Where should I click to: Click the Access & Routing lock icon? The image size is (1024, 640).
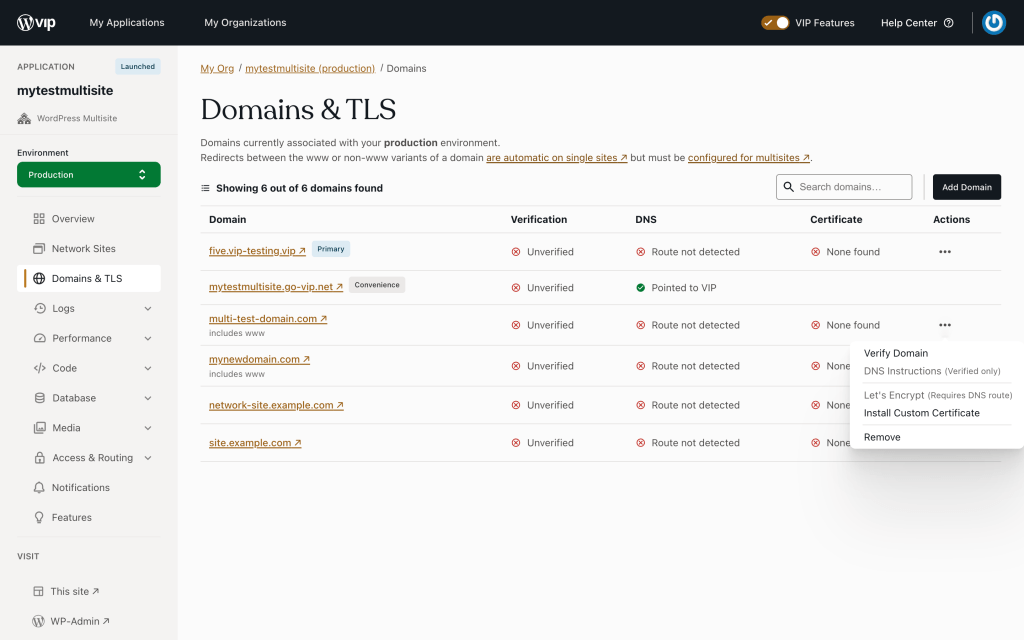click(40, 458)
